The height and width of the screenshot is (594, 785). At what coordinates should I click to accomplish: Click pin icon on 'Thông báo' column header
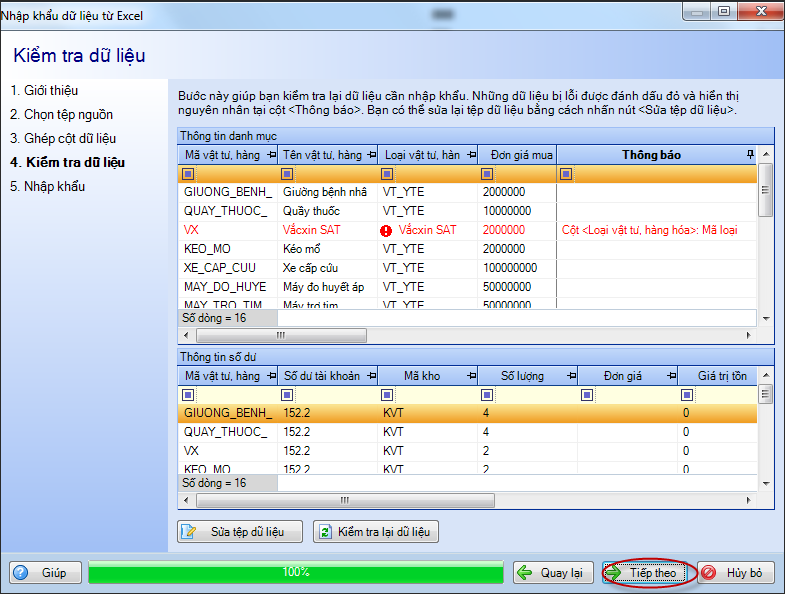click(750, 156)
